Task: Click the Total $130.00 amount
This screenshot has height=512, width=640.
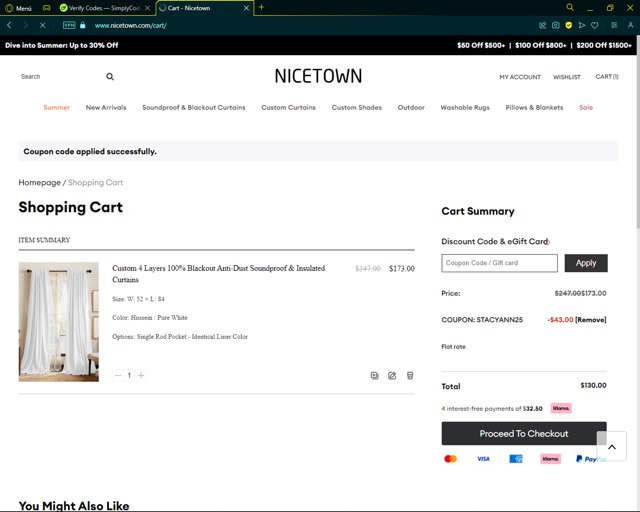Action: (x=593, y=385)
